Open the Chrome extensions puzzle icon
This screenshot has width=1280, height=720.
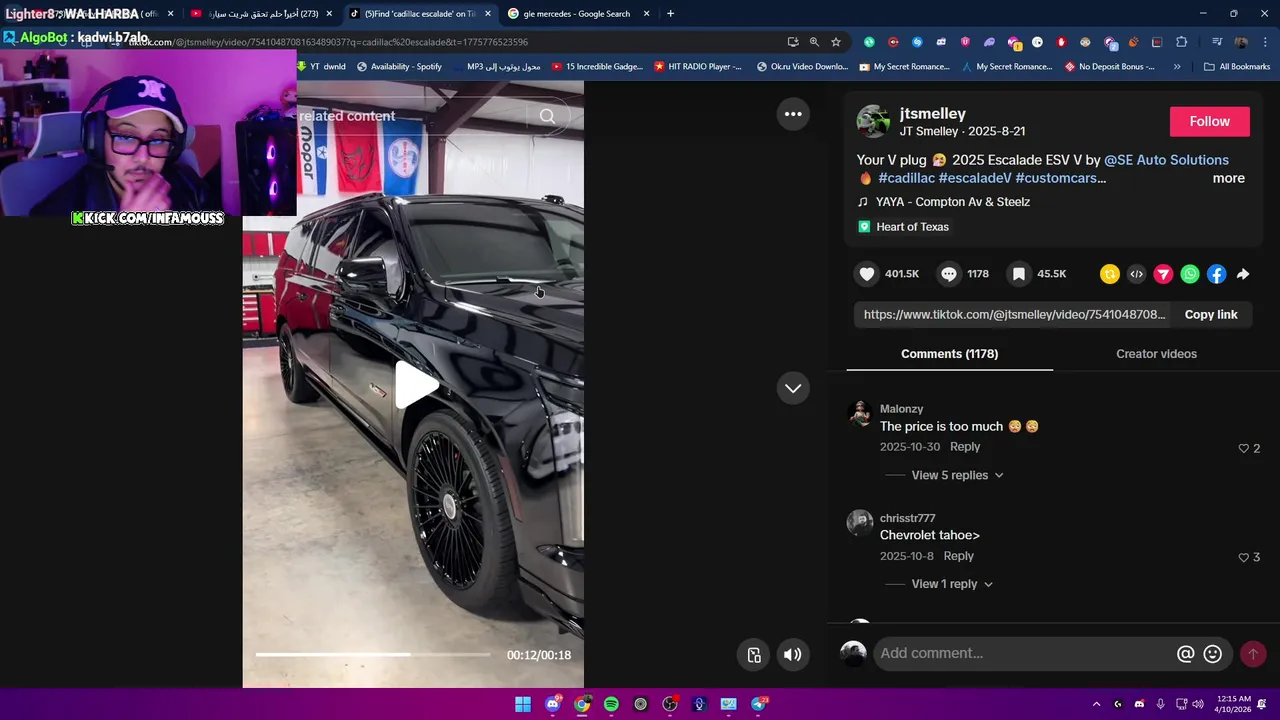(1182, 42)
